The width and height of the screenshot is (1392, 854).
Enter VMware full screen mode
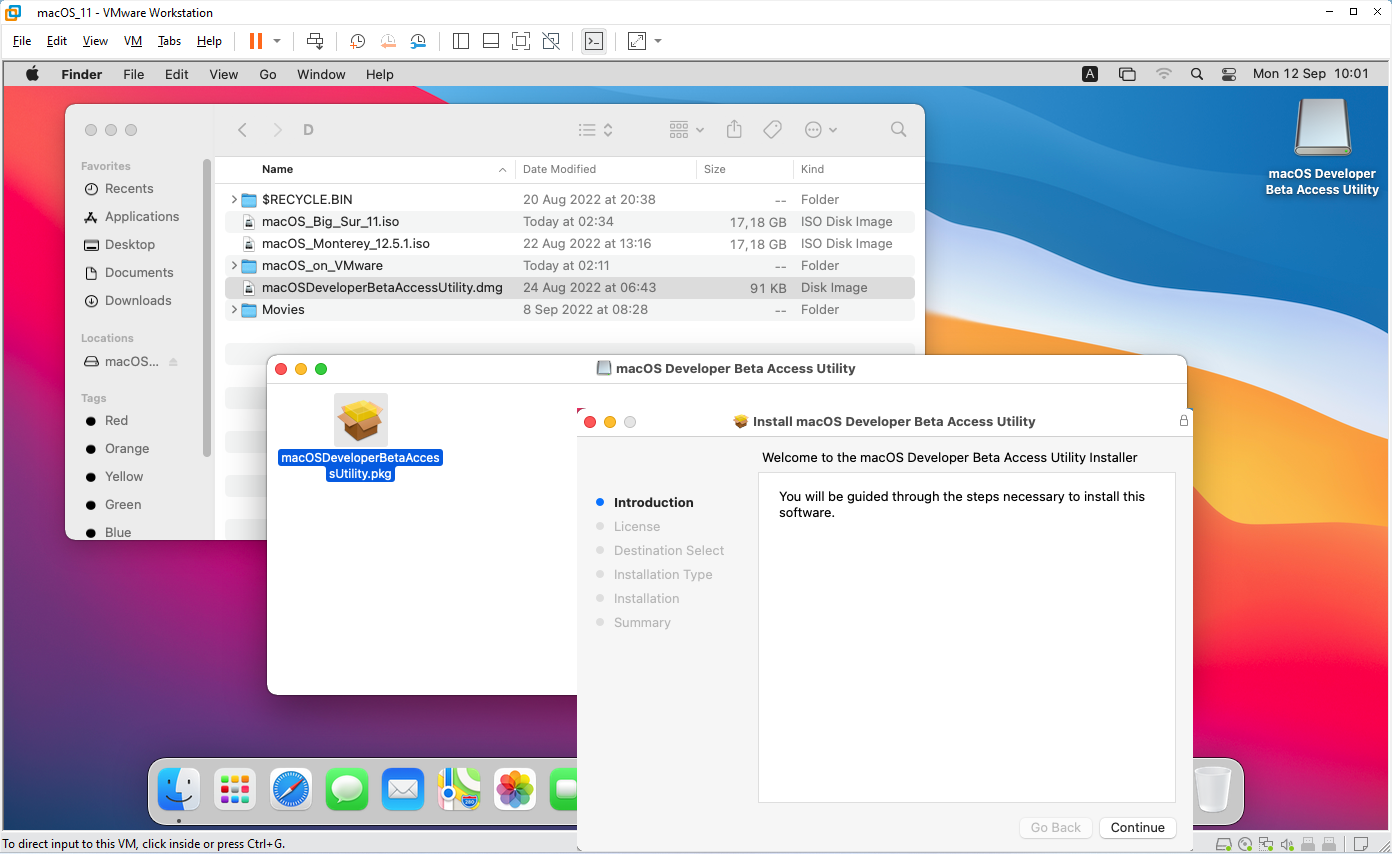(521, 41)
